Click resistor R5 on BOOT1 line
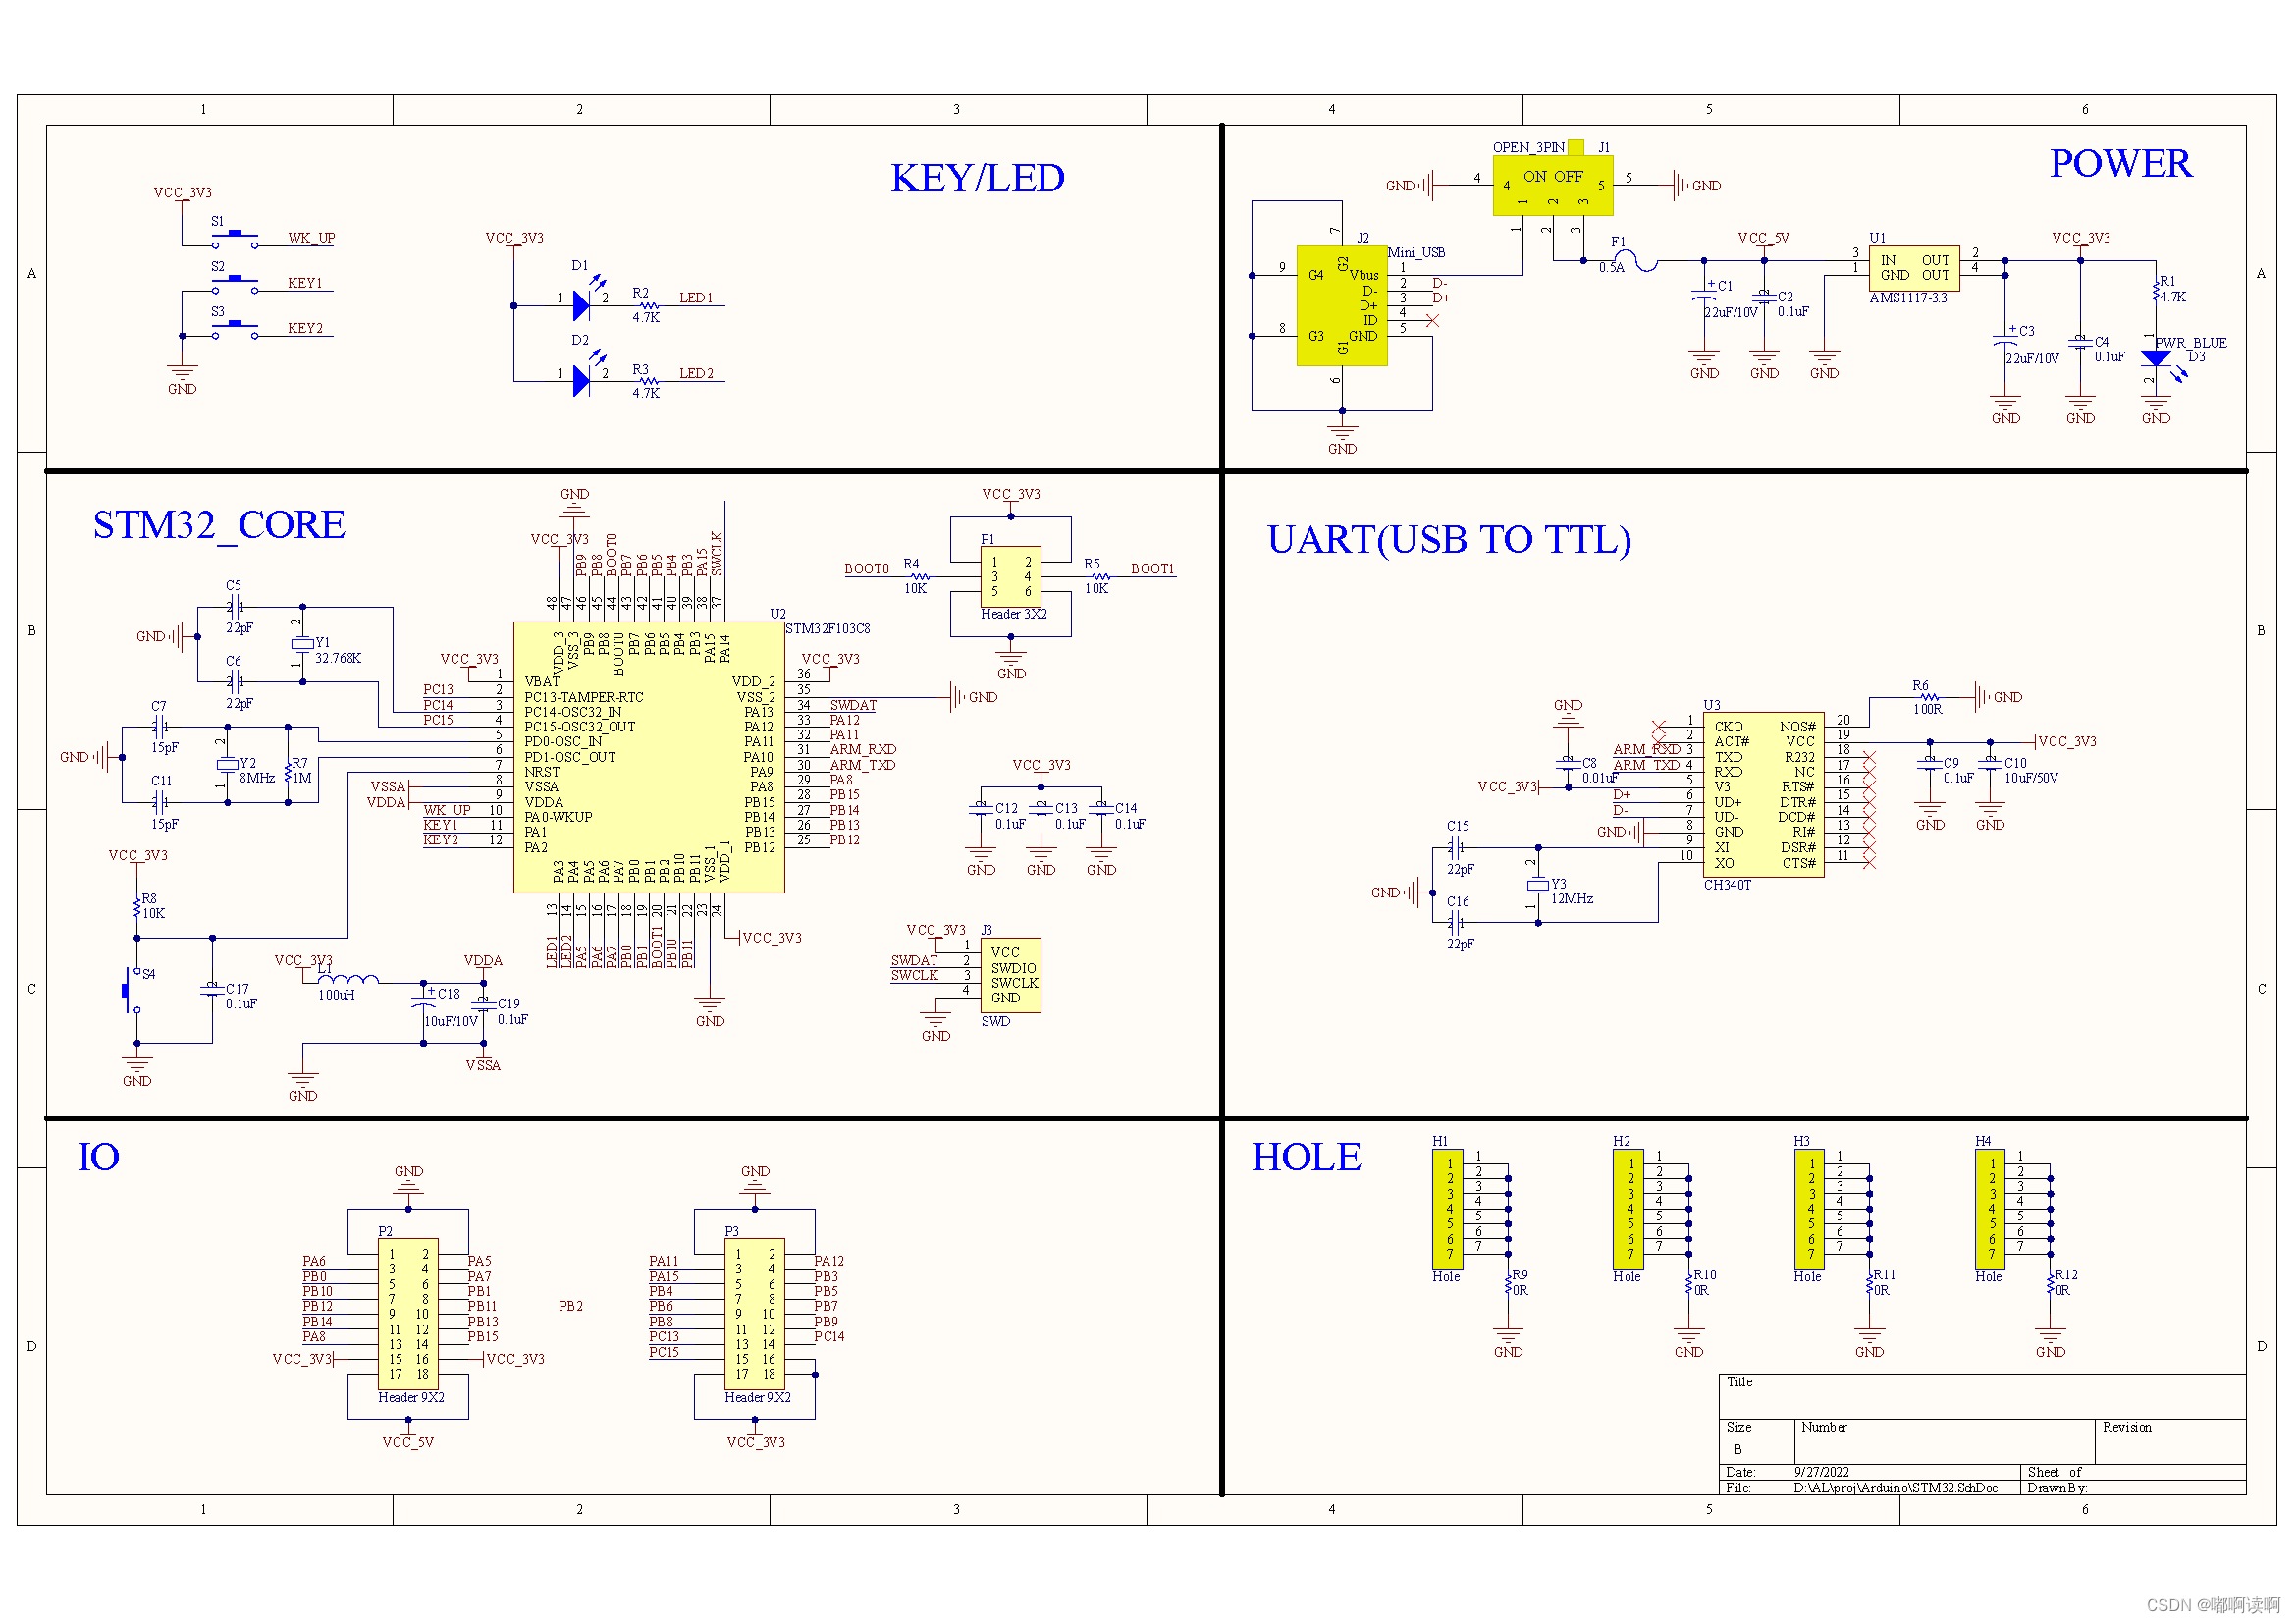This screenshot has width=2296, height=1623. pos(1100,577)
